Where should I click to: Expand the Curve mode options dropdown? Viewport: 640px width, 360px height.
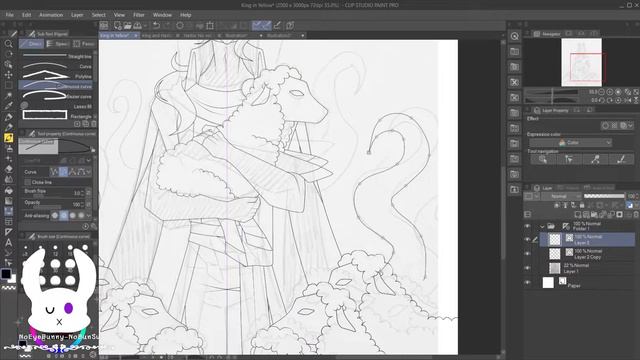89,172
